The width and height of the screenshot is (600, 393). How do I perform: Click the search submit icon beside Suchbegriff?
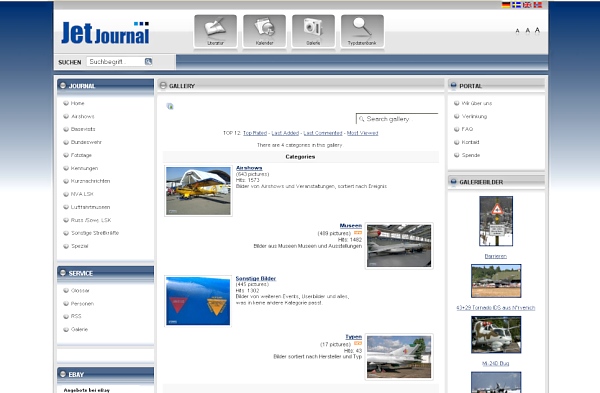point(148,61)
